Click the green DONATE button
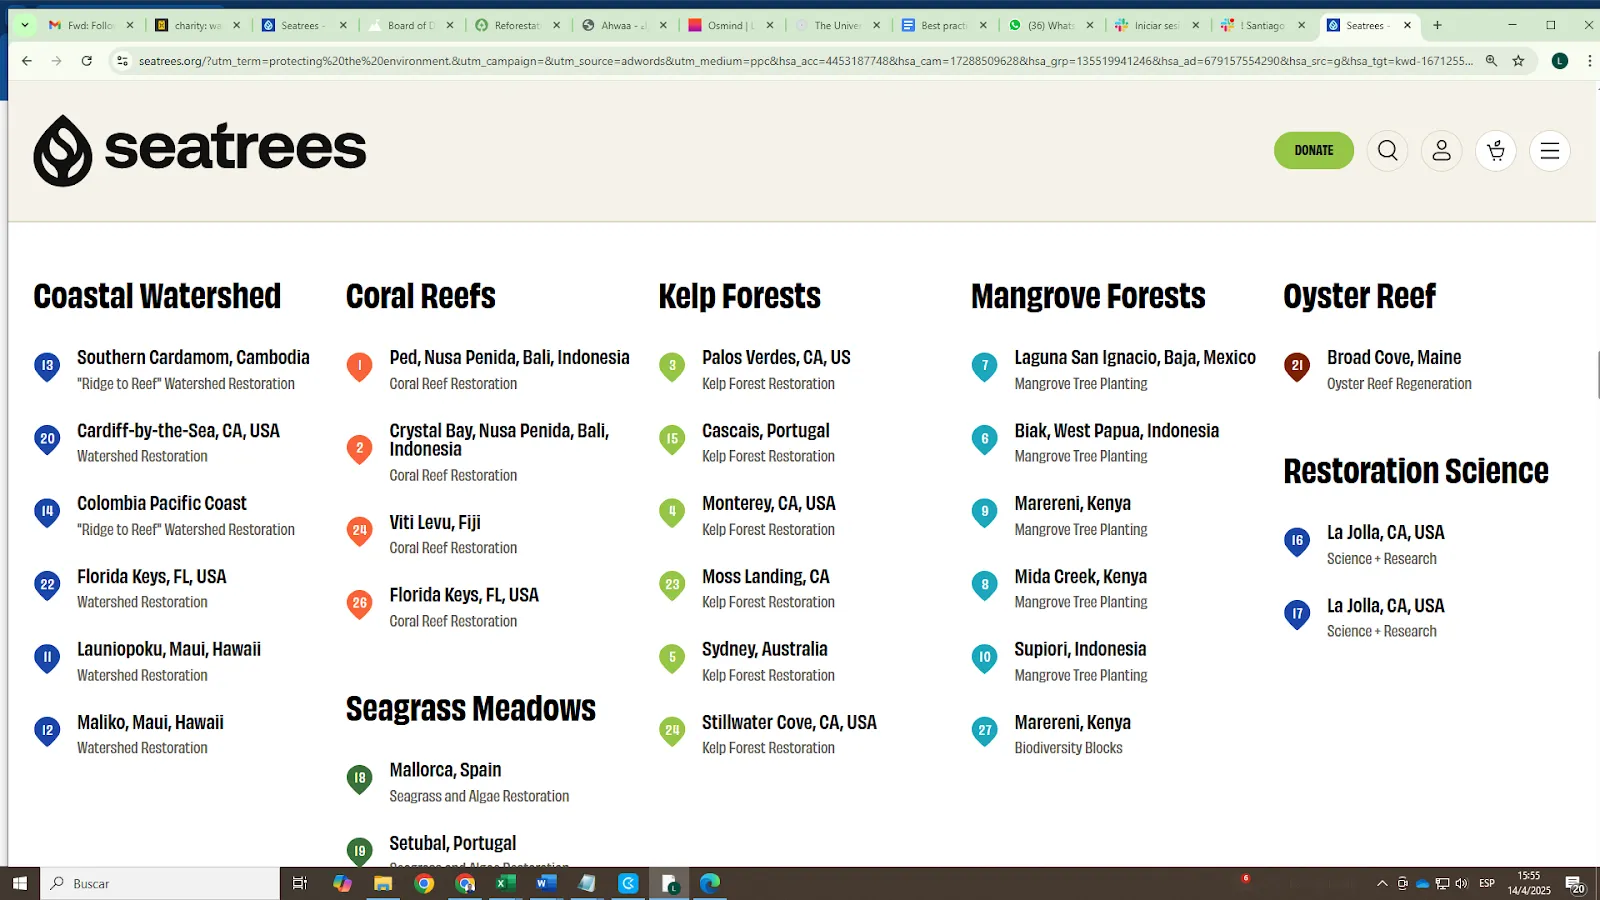The image size is (1600, 900). tap(1314, 151)
